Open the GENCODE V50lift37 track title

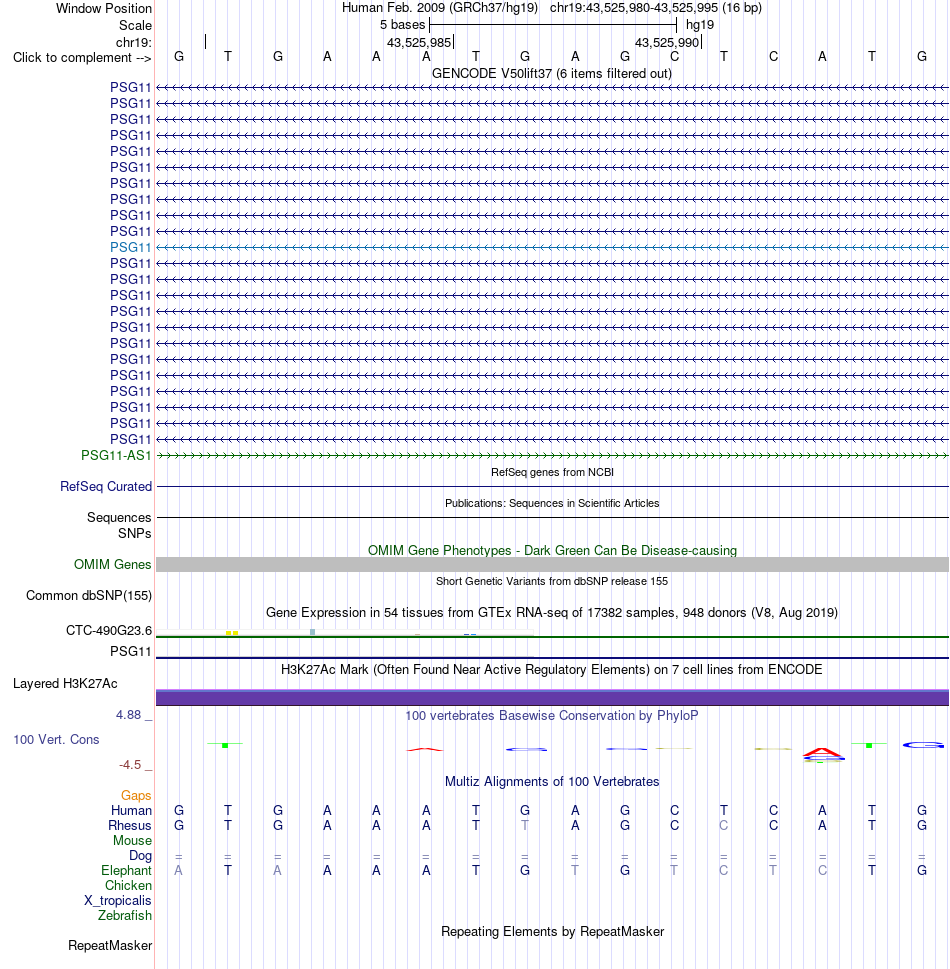[x=552, y=74]
